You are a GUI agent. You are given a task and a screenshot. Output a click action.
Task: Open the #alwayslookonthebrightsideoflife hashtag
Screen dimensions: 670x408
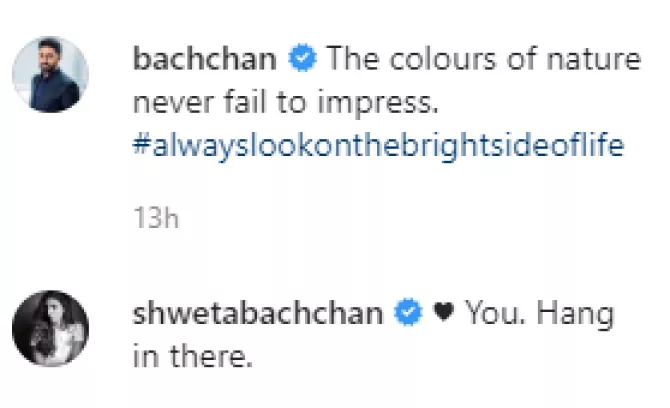pos(378,145)
